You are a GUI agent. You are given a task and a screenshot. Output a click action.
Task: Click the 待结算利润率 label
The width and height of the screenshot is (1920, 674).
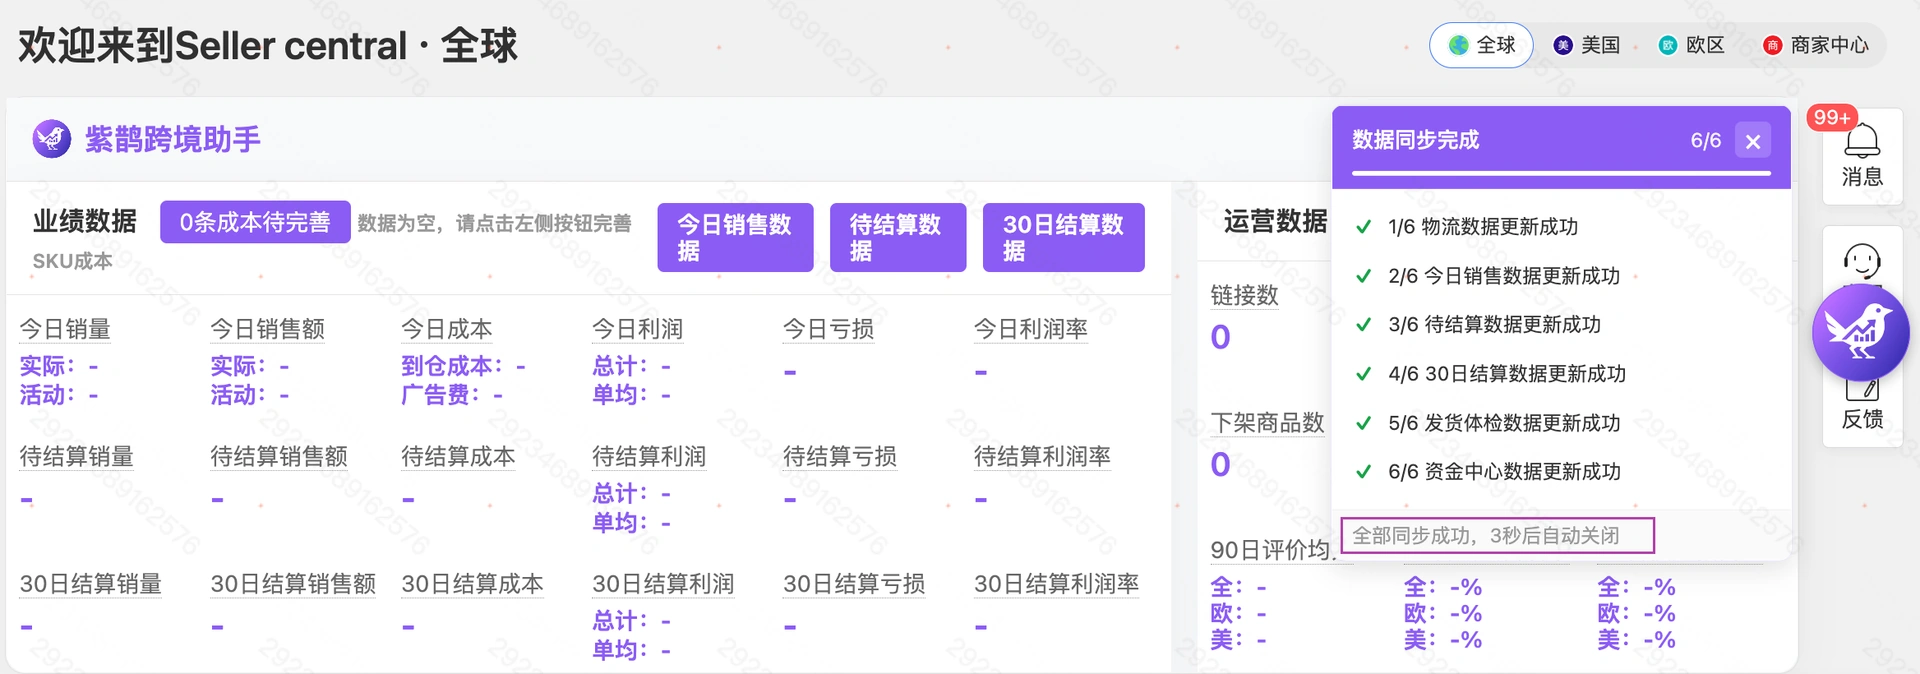[x=1043, y=457]
